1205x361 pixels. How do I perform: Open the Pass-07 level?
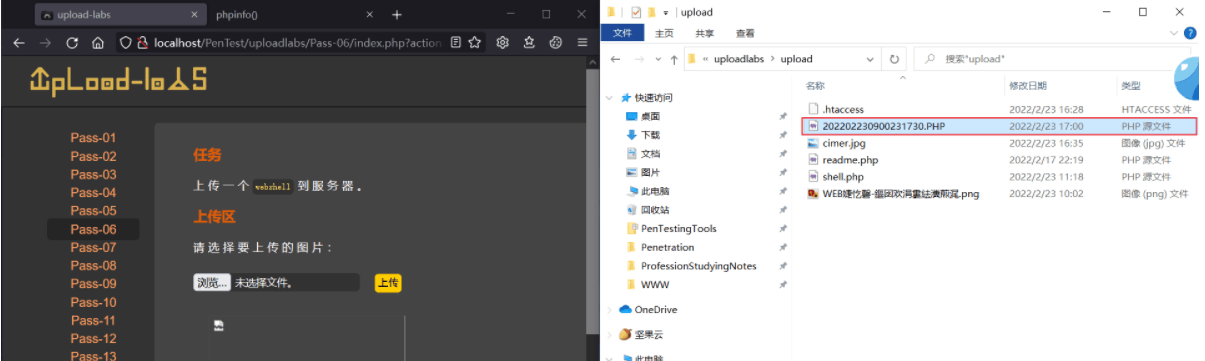click(x=93, y=247)
